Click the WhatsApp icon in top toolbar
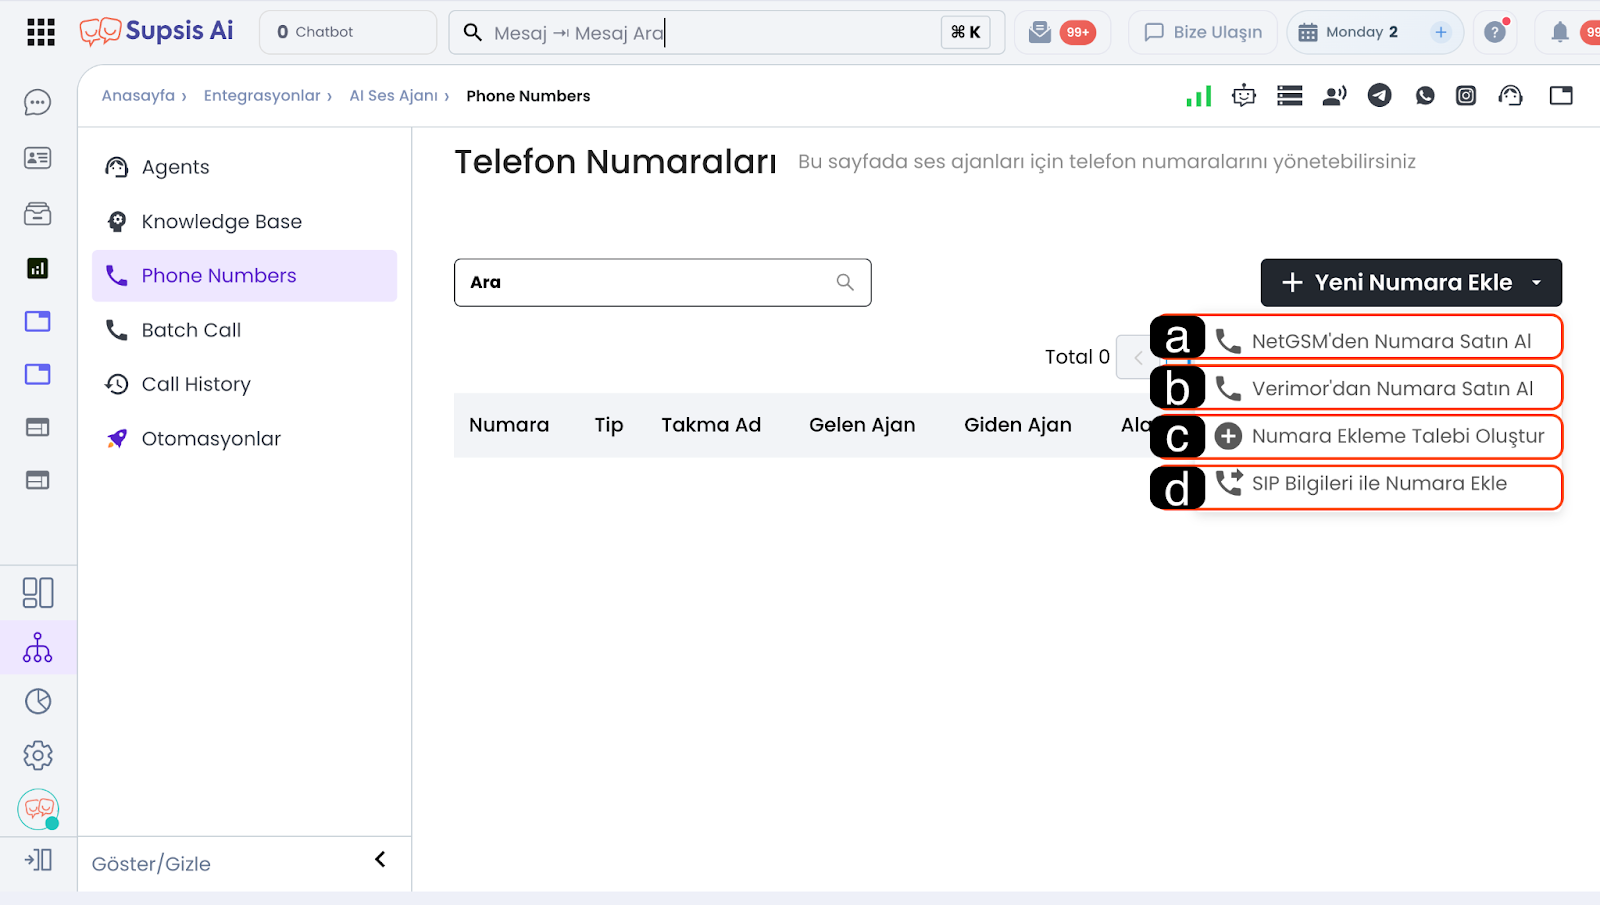 [x=1425, y=95]
